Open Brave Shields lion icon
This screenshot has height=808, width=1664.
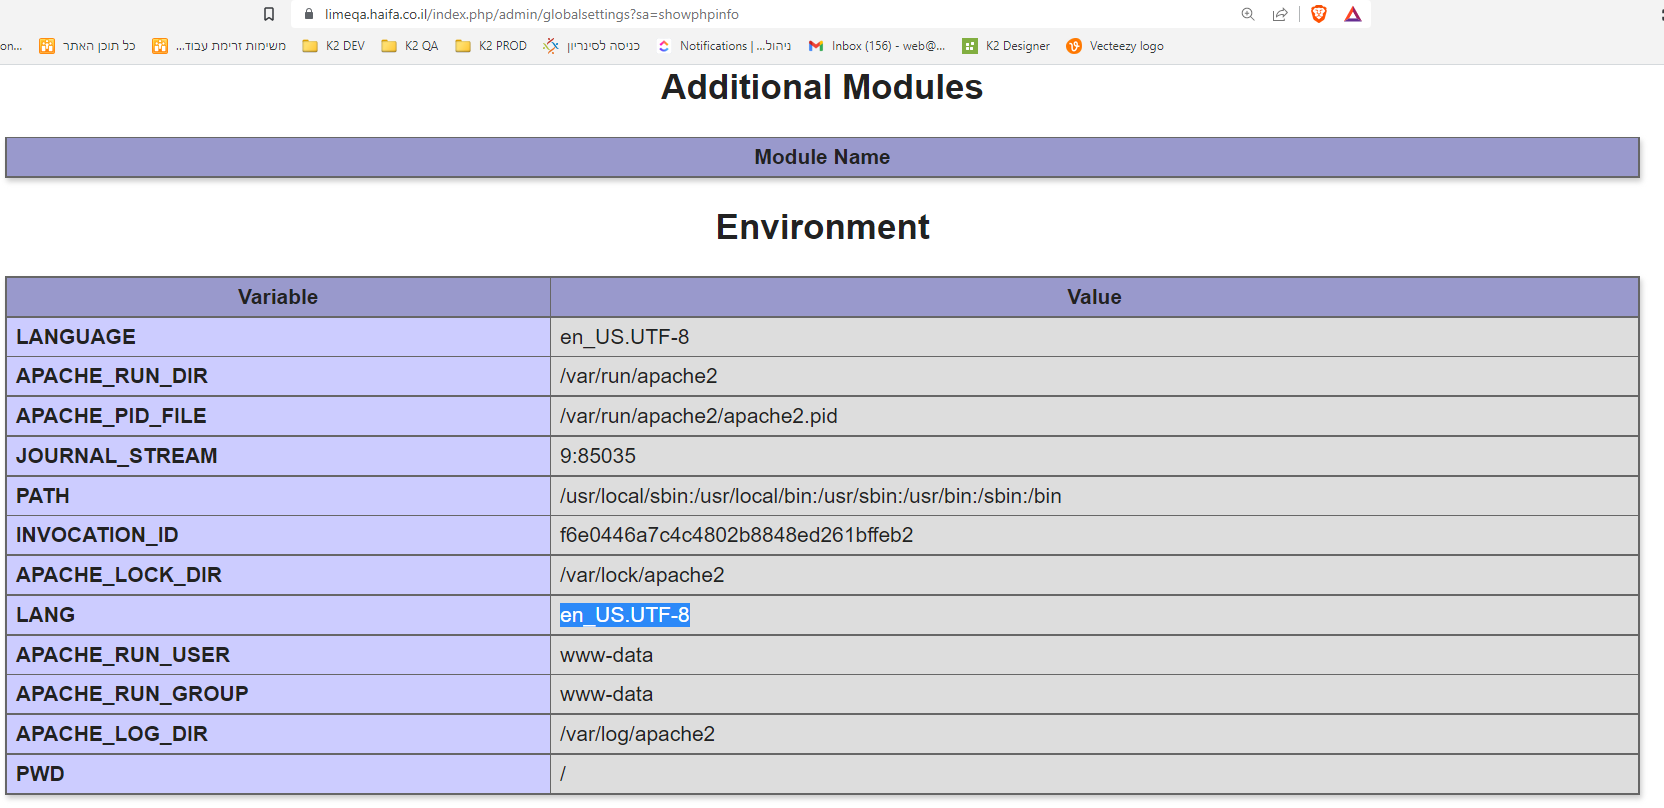1319,14
